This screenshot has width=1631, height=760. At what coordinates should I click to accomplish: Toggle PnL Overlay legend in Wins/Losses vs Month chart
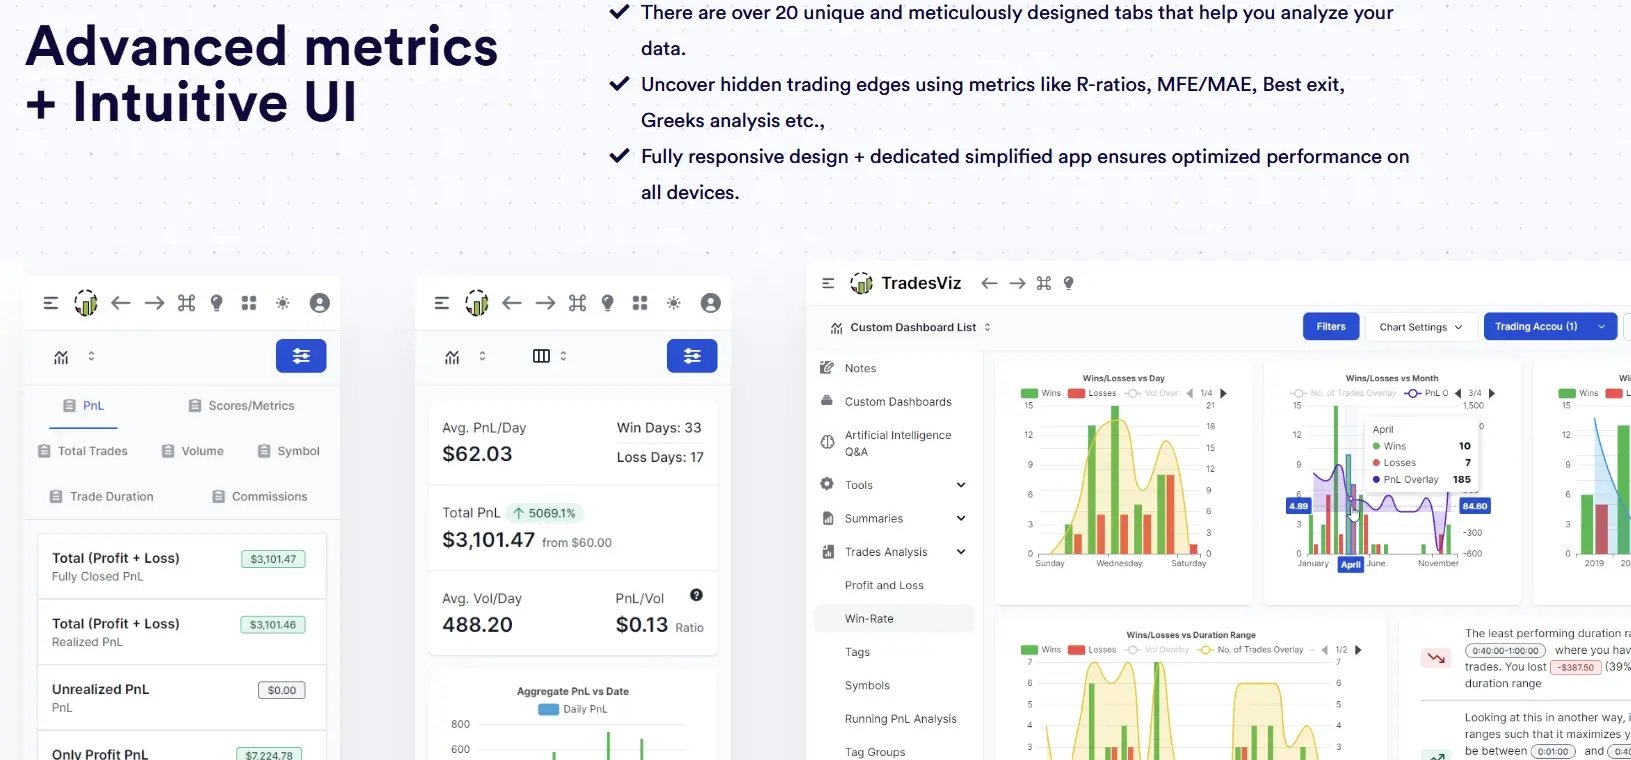tap(1426, 393)
